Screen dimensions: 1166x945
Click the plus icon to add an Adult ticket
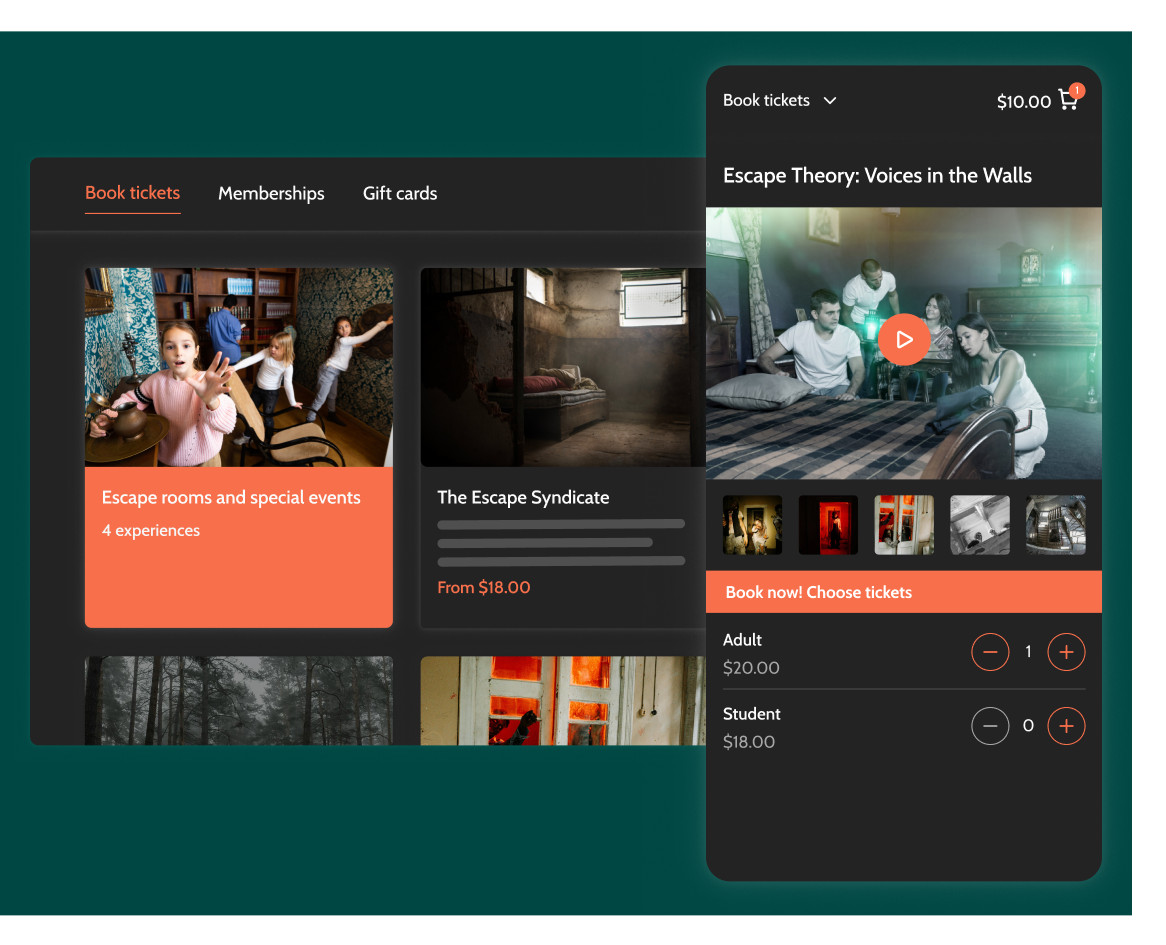tap(1066, 651)
